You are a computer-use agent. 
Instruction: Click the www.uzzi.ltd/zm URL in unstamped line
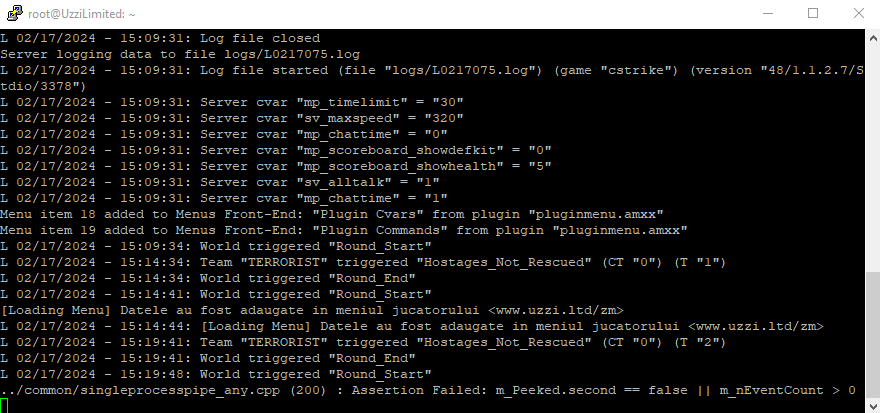556,310
